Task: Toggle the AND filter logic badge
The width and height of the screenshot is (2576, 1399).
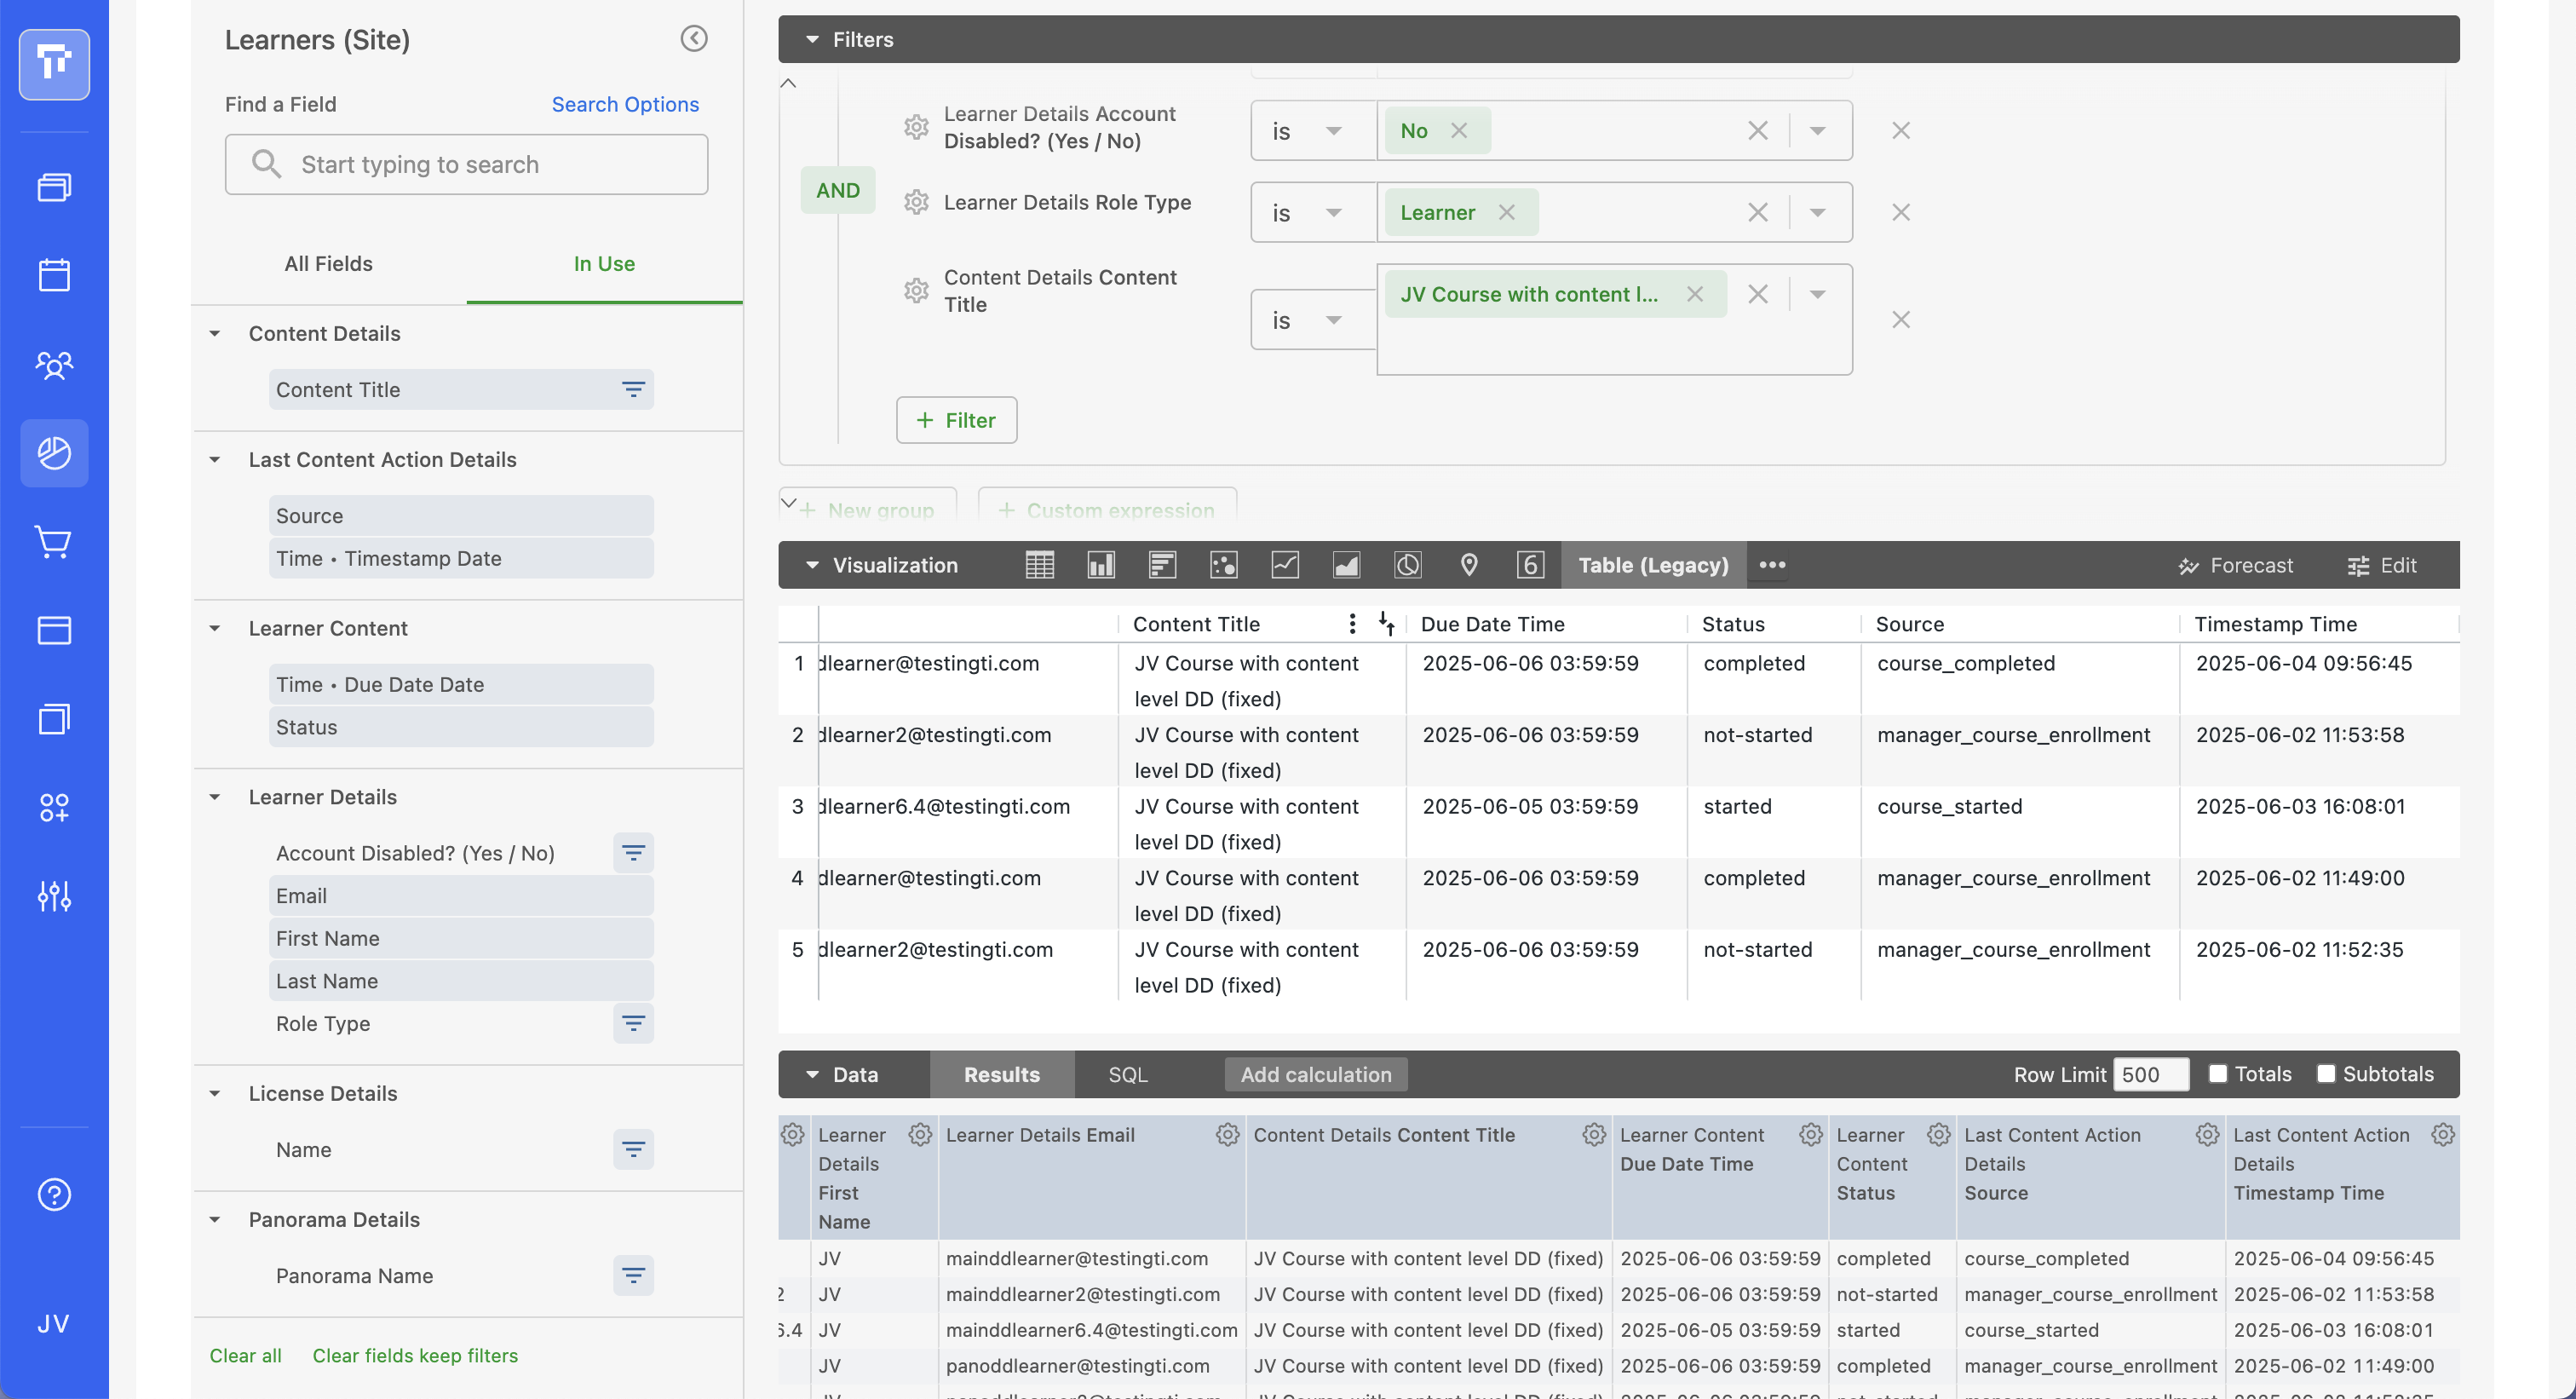Action: pyautogui.click(x=838, y=190)
